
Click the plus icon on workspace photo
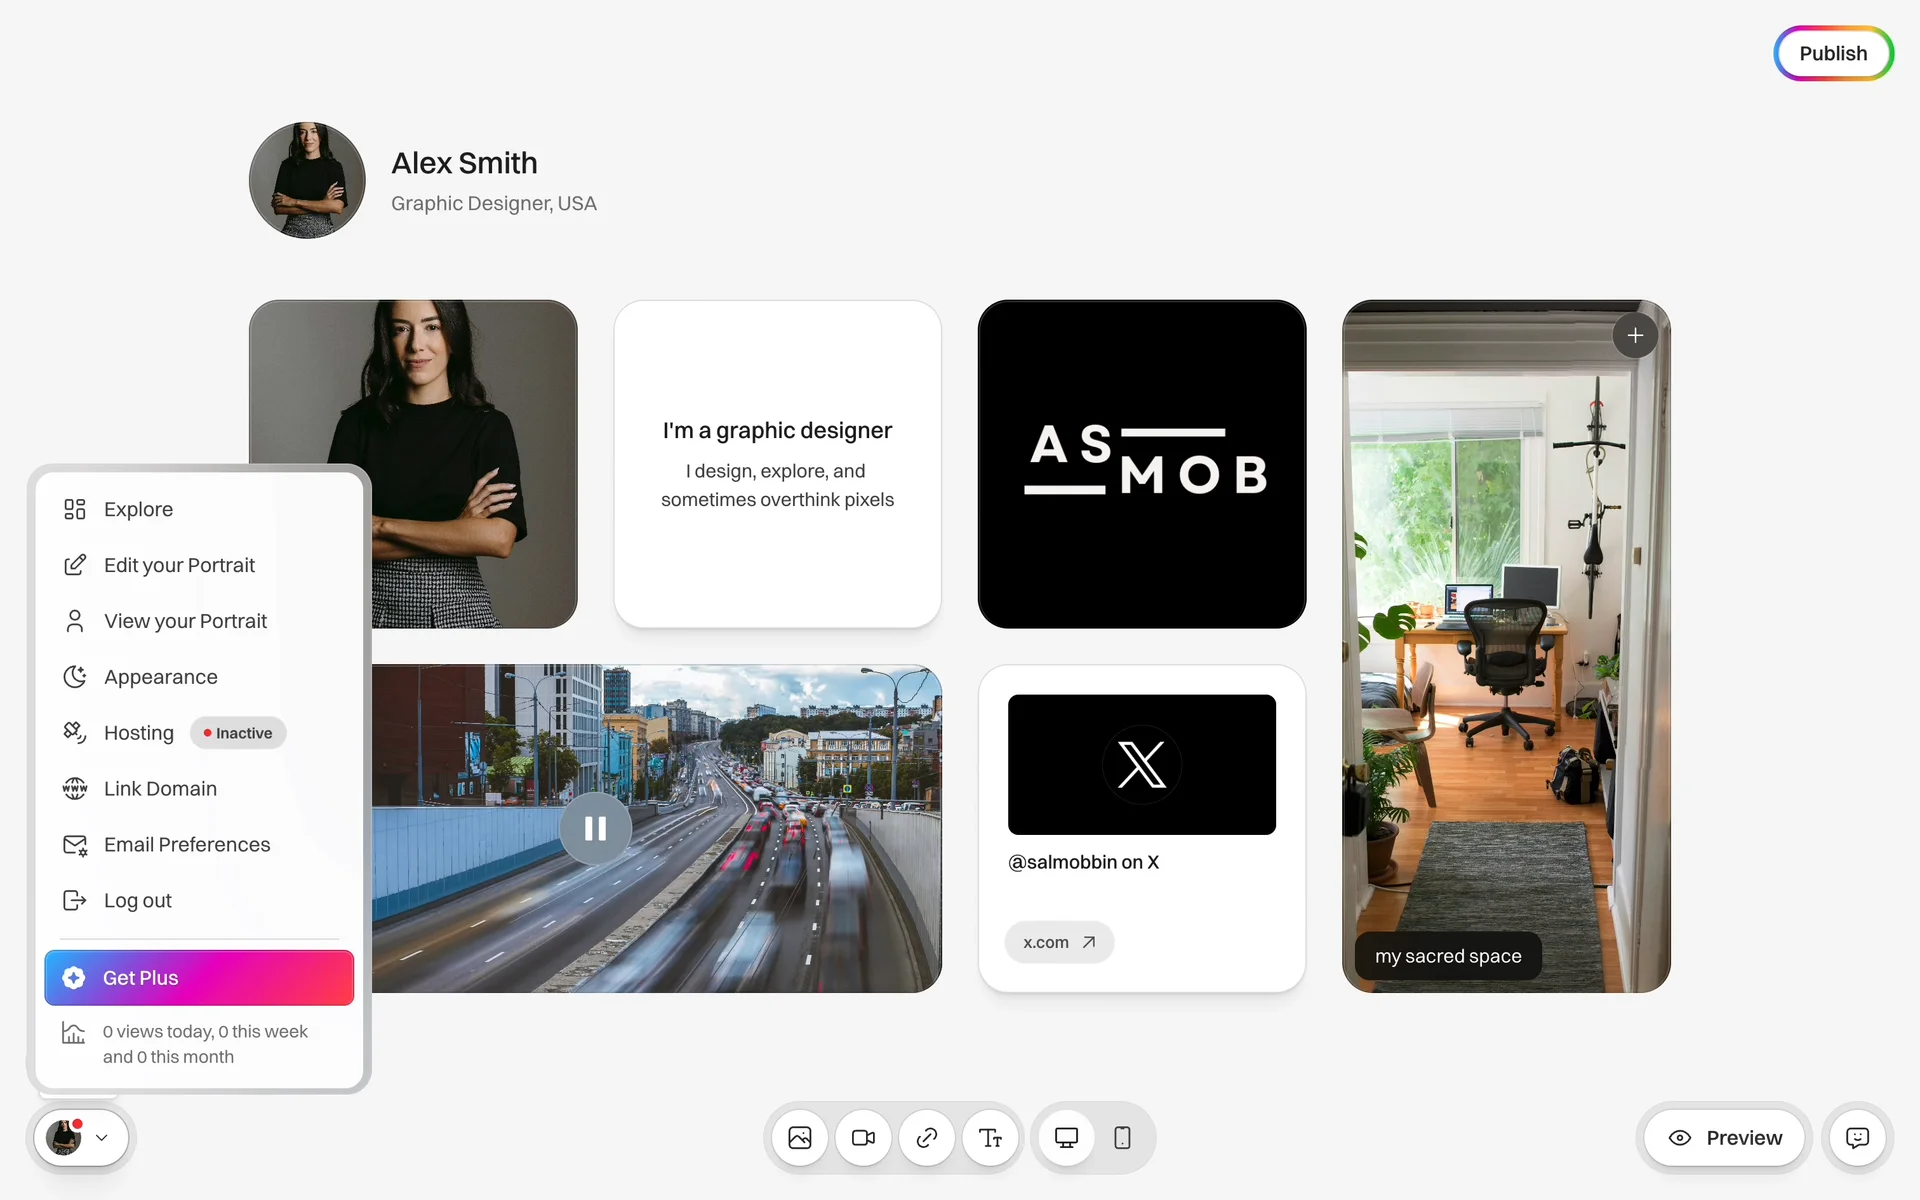pyautogui.click(x=1635, y=336)
